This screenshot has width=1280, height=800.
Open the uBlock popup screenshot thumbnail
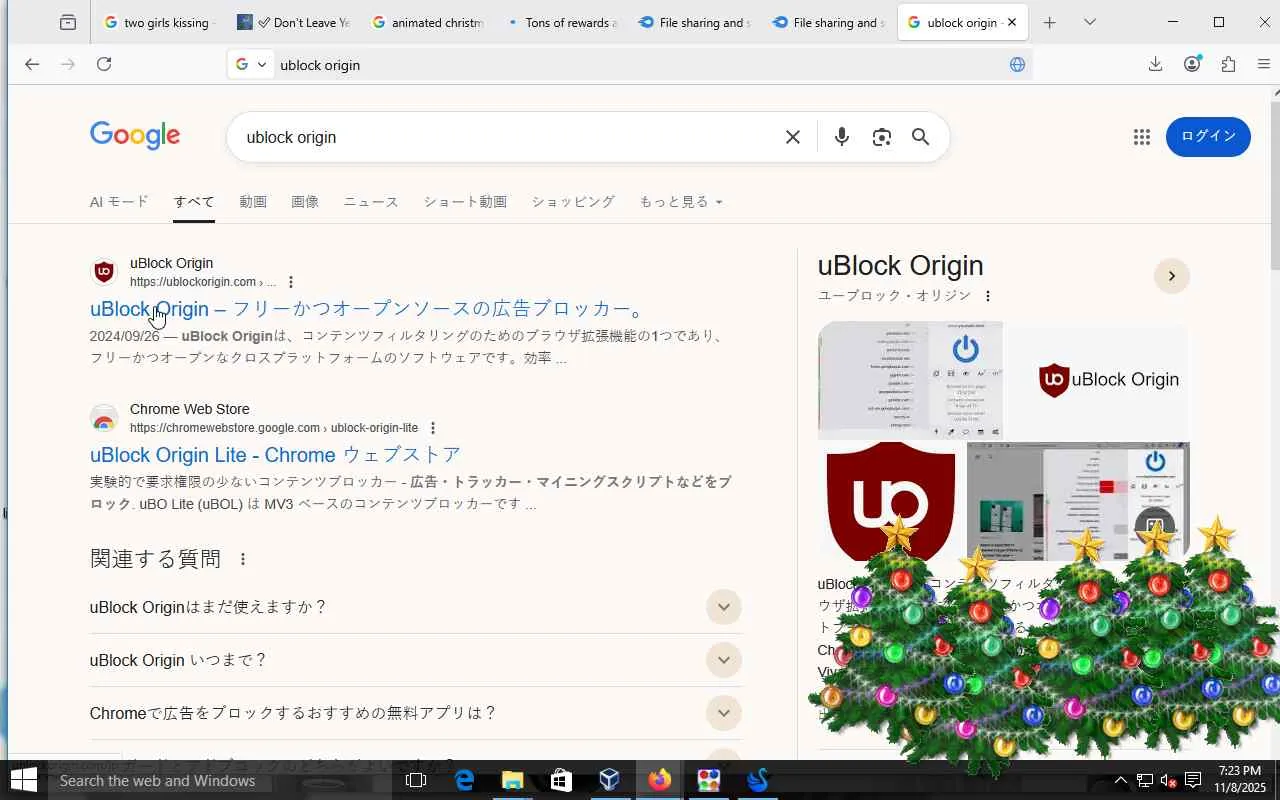(x=910, y=380)
